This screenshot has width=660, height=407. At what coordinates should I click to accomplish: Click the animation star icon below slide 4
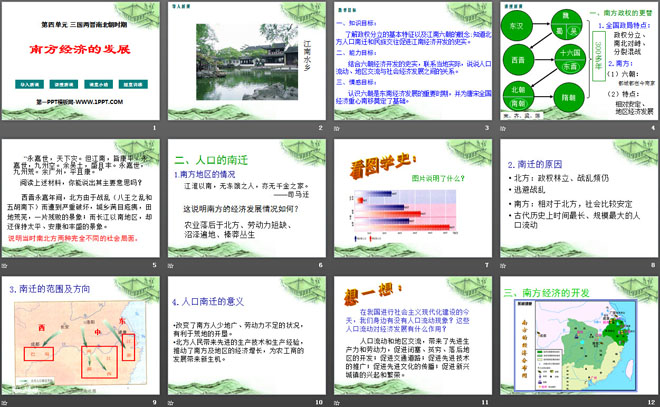tap(503, 128)
